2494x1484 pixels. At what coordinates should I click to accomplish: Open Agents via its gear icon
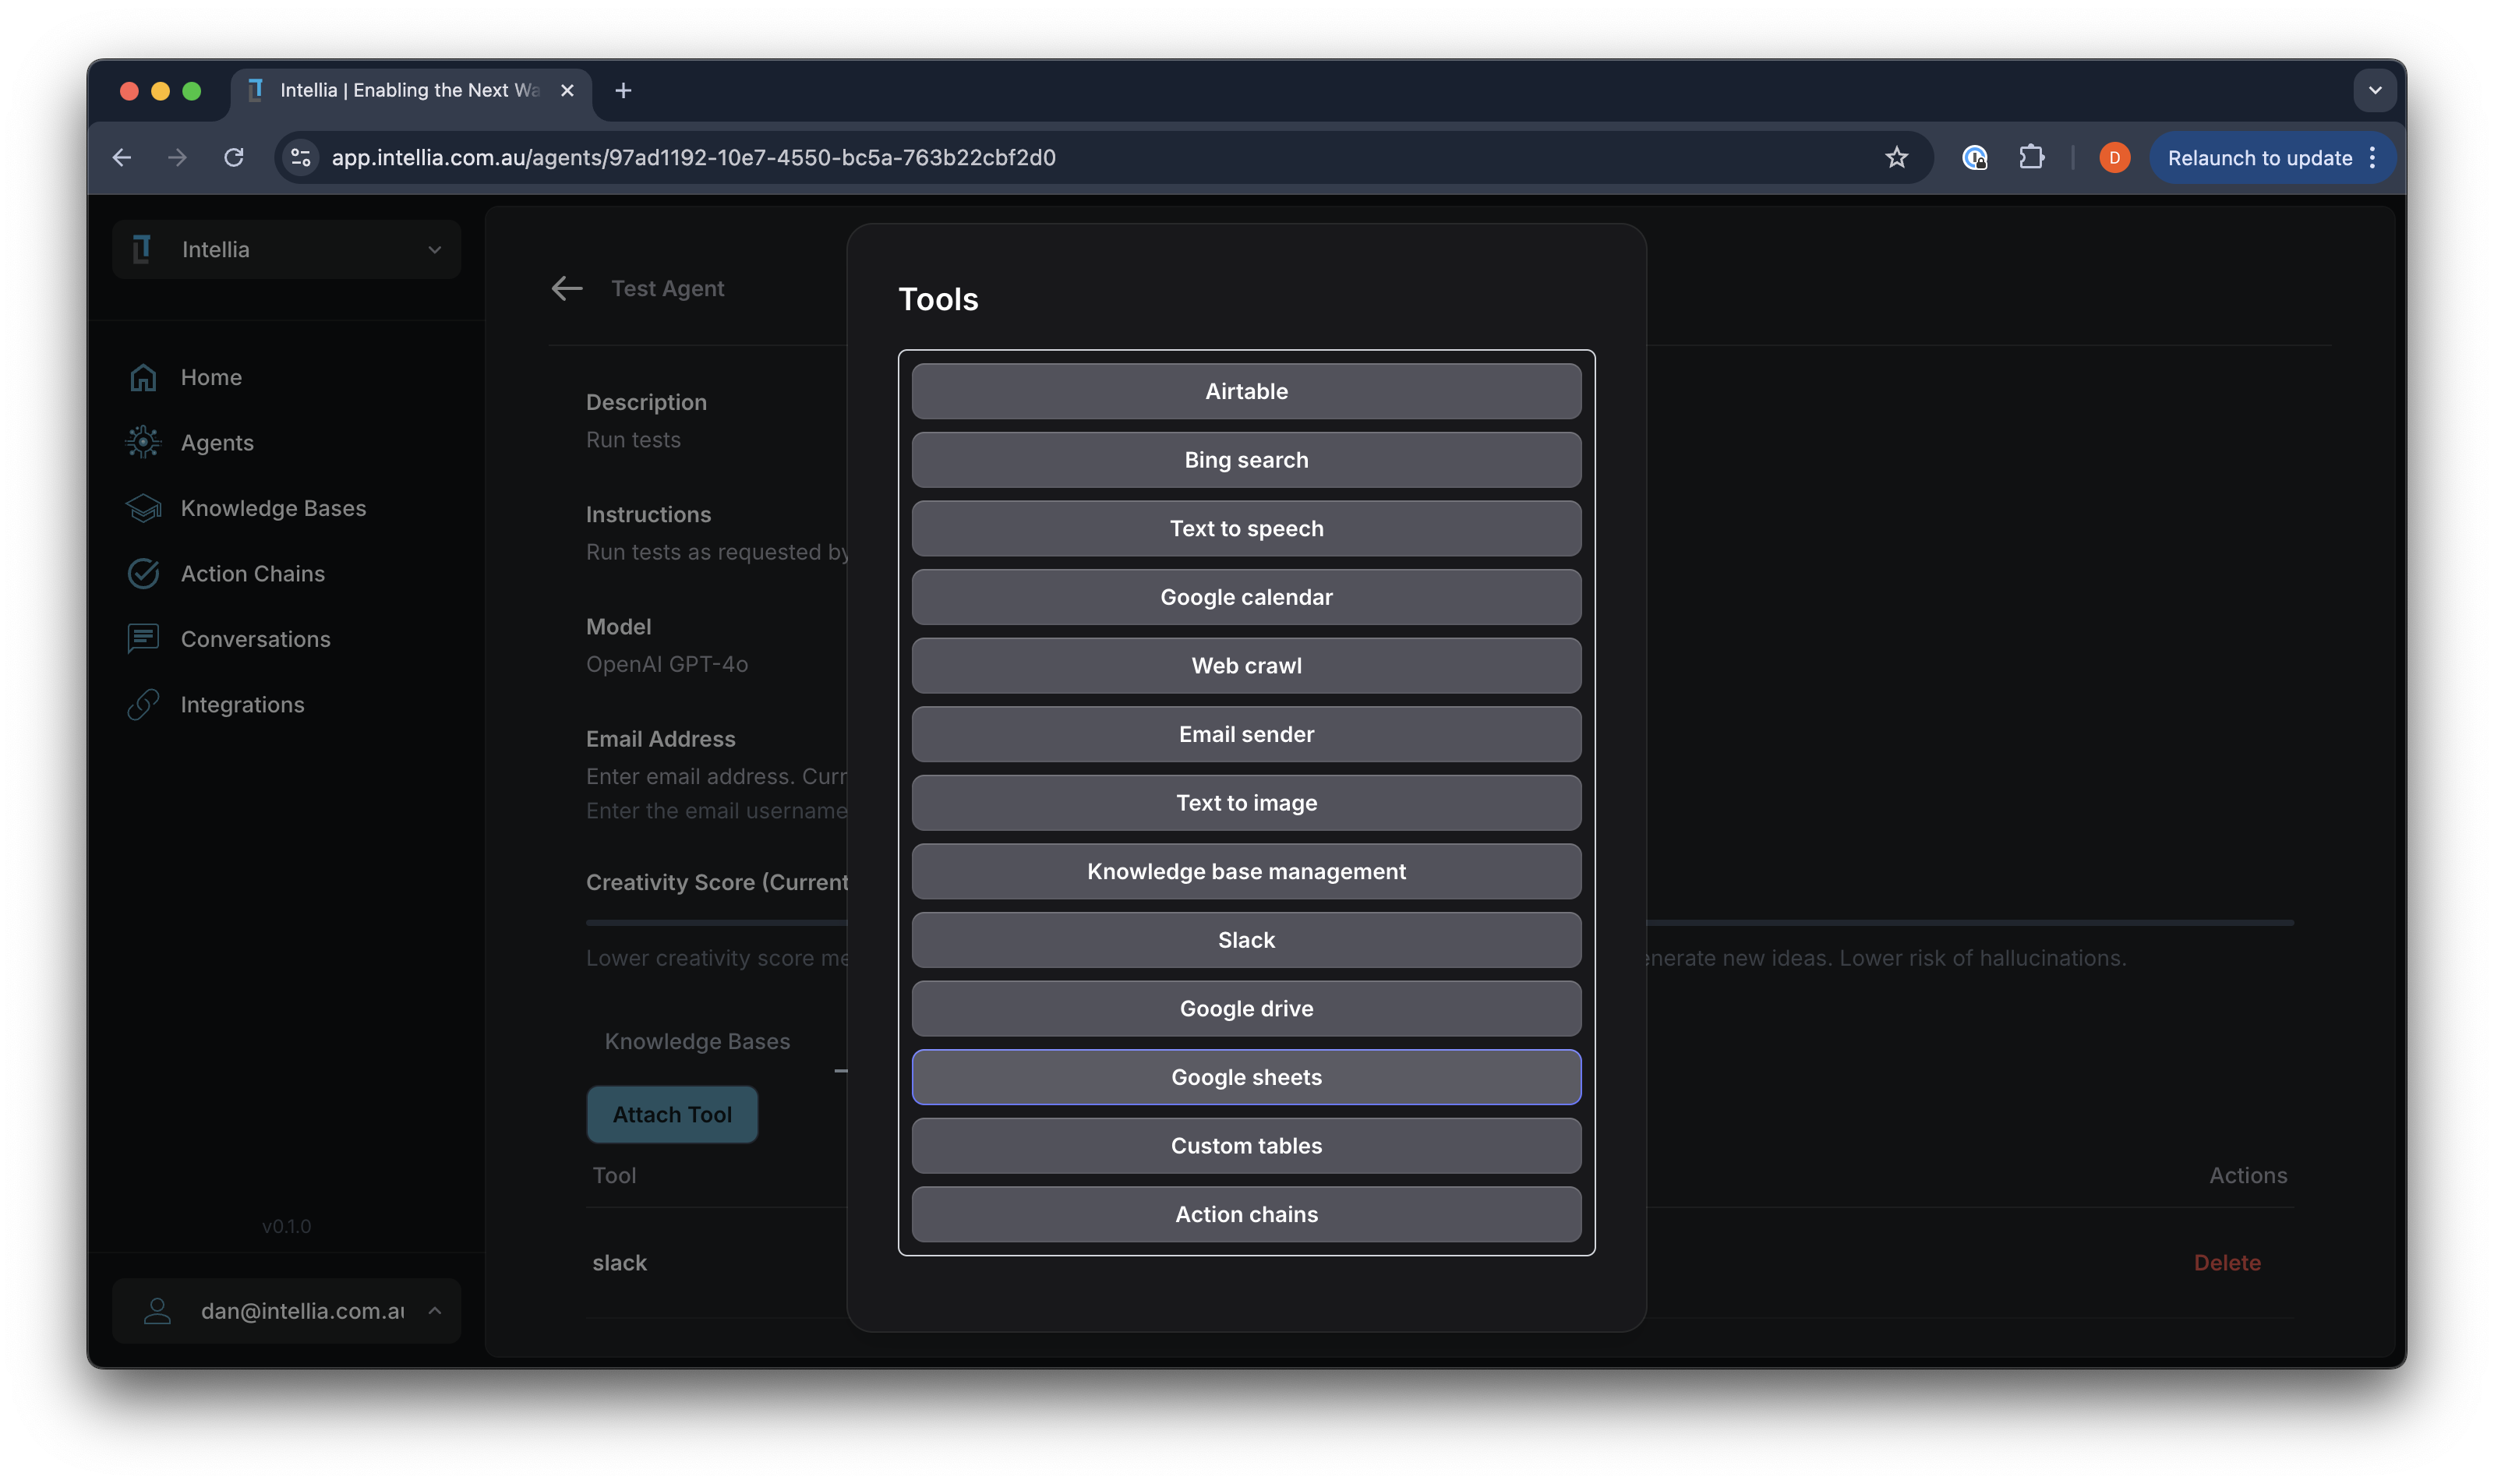pyautogui.click(x=143, y=442)
